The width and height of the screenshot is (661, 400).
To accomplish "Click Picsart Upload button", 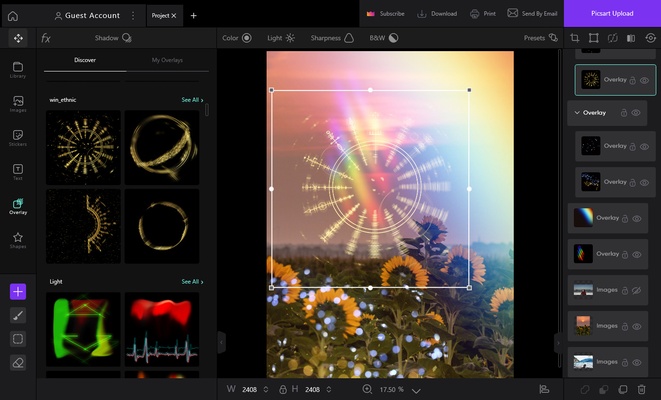I will pyautogui.click(x=612, y=13).
